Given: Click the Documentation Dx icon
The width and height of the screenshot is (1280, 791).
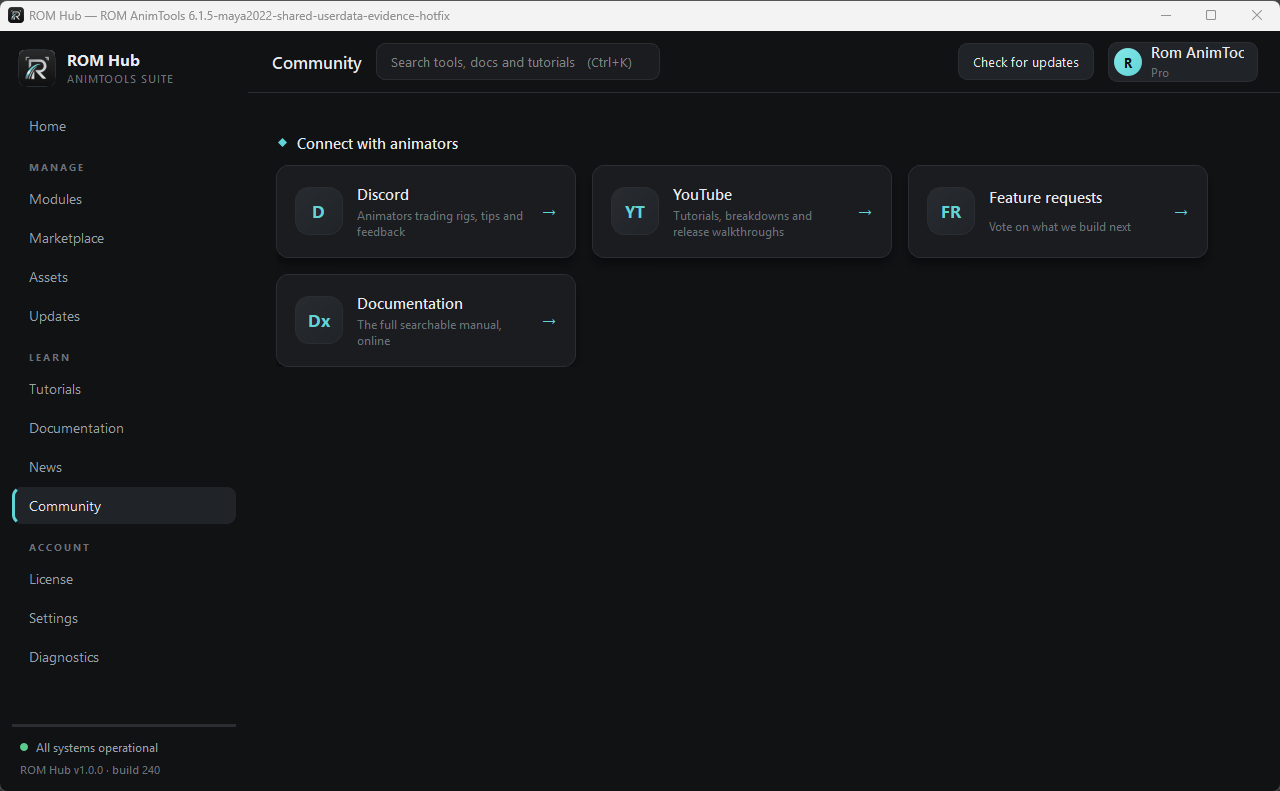Looking at the screenshot, I should pyautogui.click(x=319, y=320).
